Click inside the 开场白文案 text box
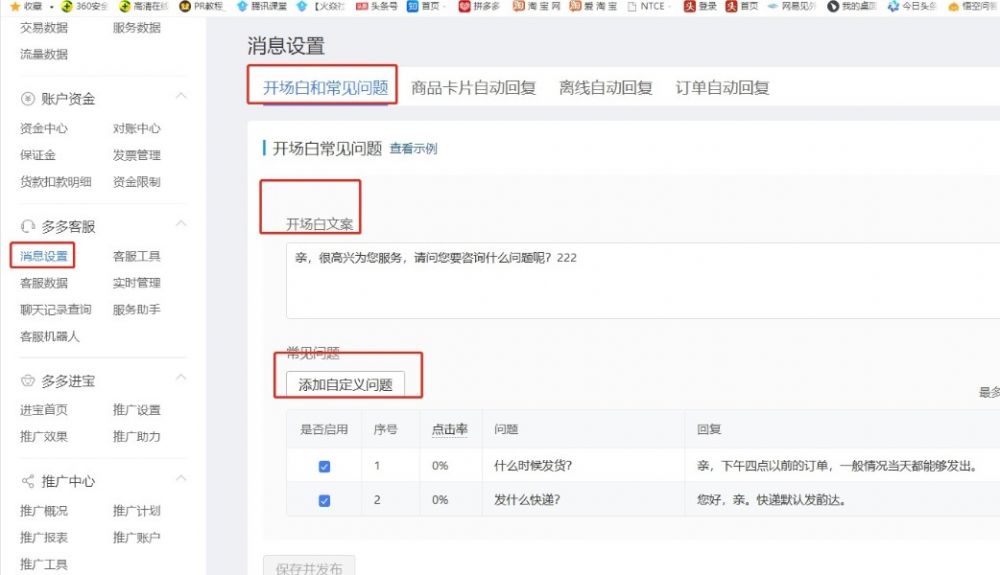The height and width of the screenshot is (575, 1000). point(643,280)
